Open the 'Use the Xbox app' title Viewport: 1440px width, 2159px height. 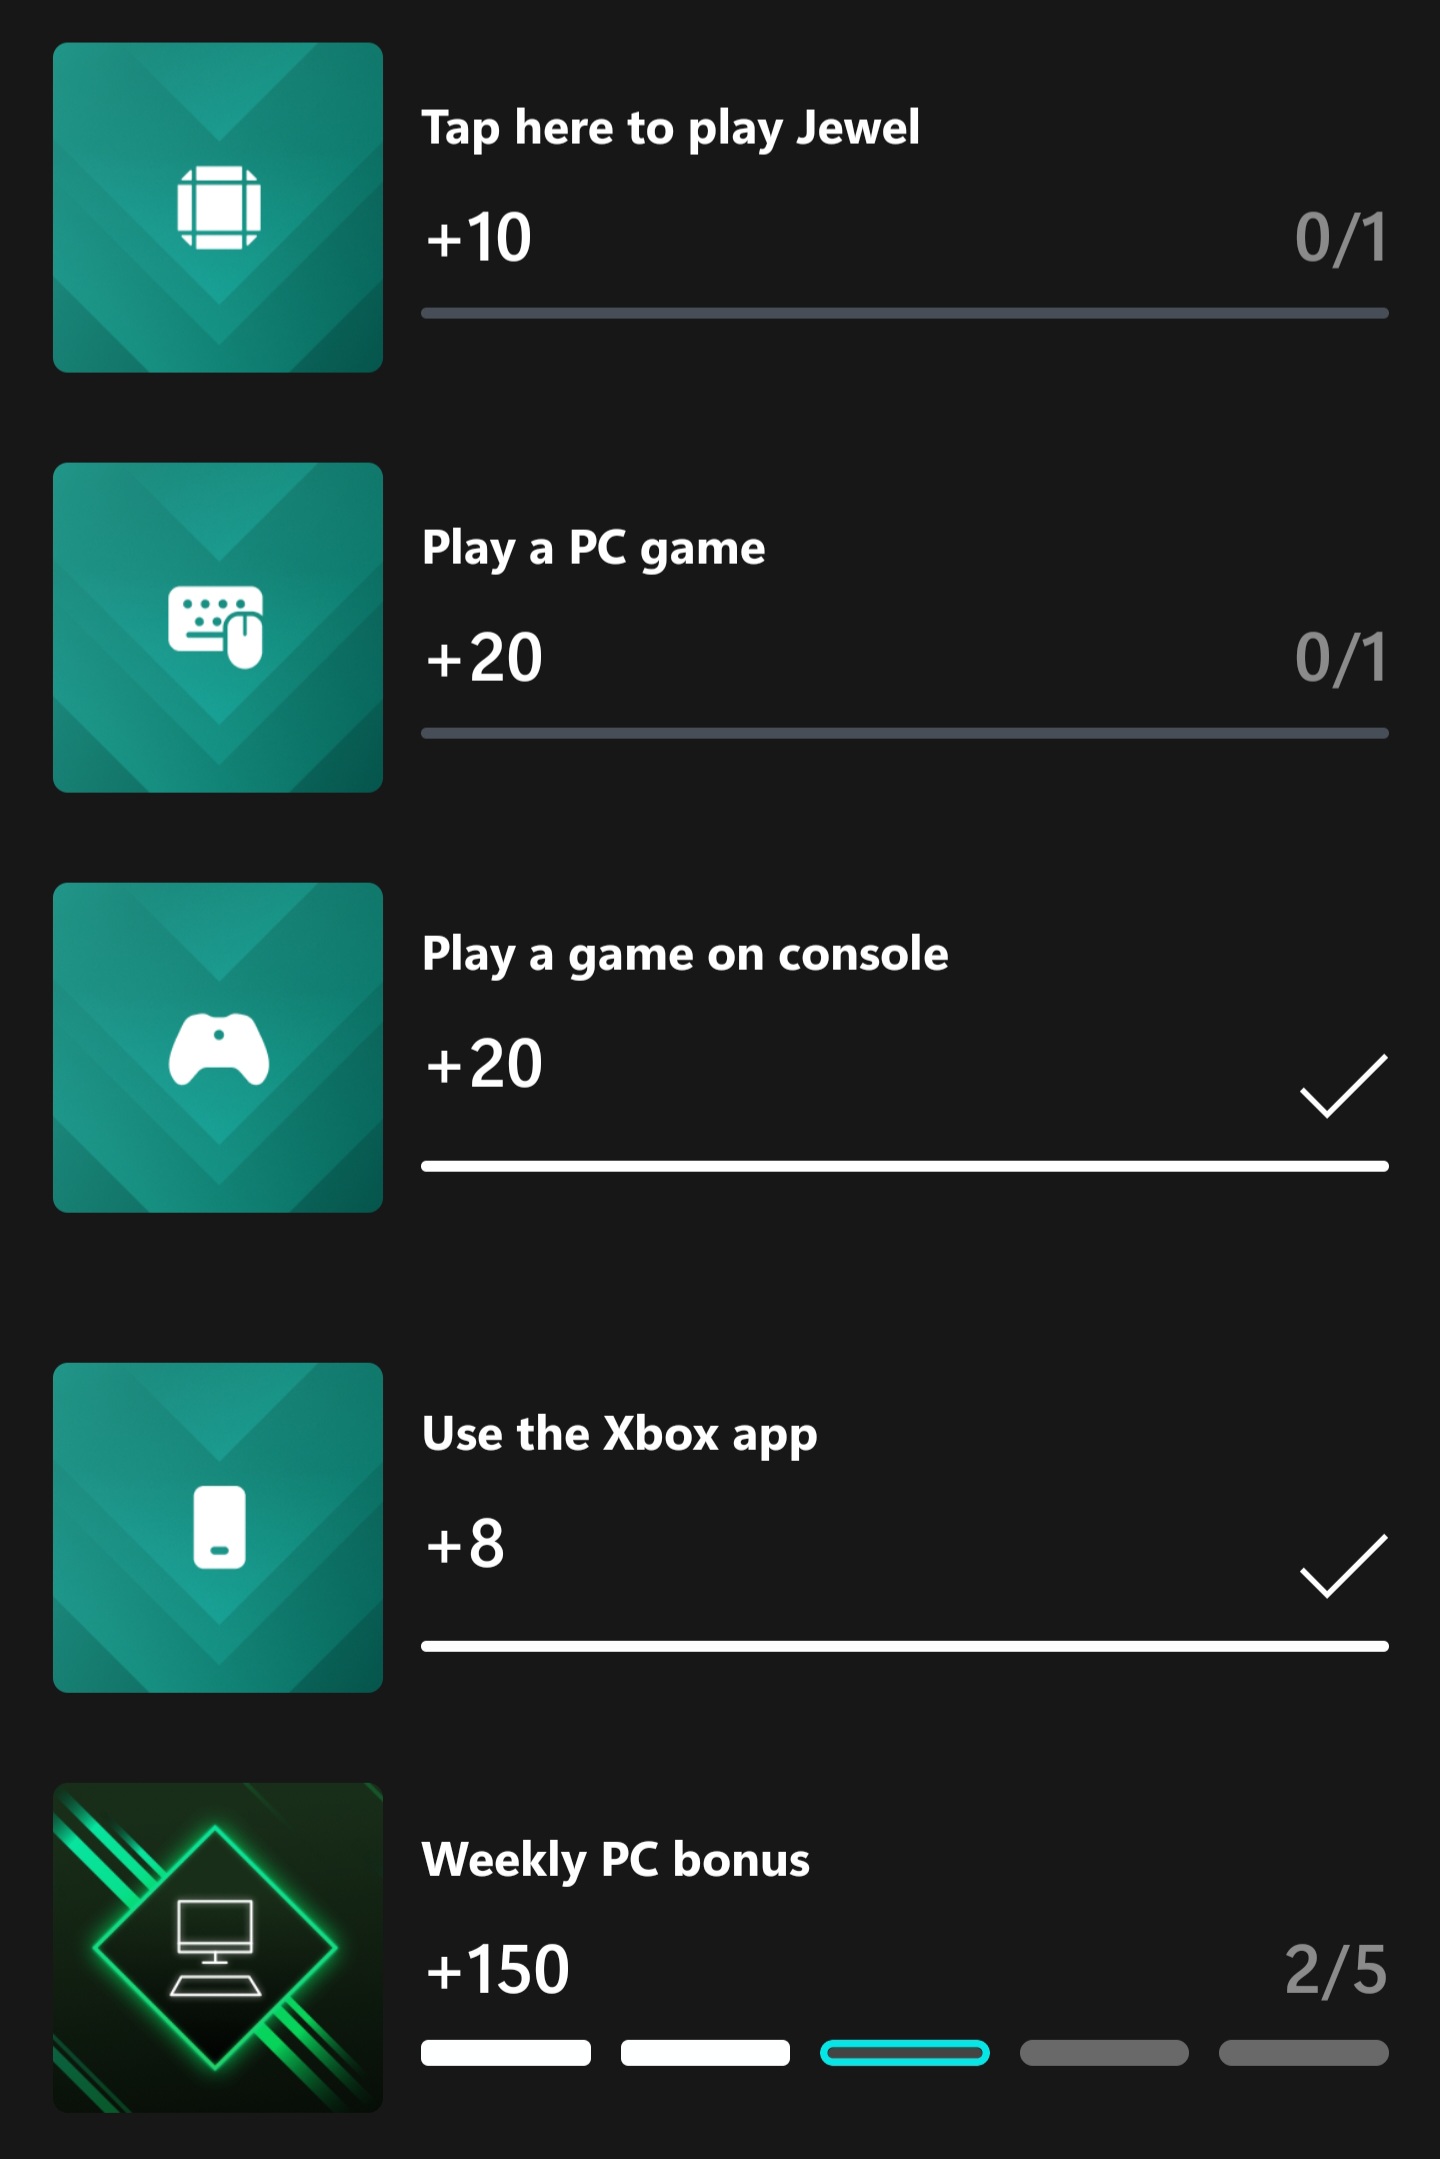click(619, 1435)
